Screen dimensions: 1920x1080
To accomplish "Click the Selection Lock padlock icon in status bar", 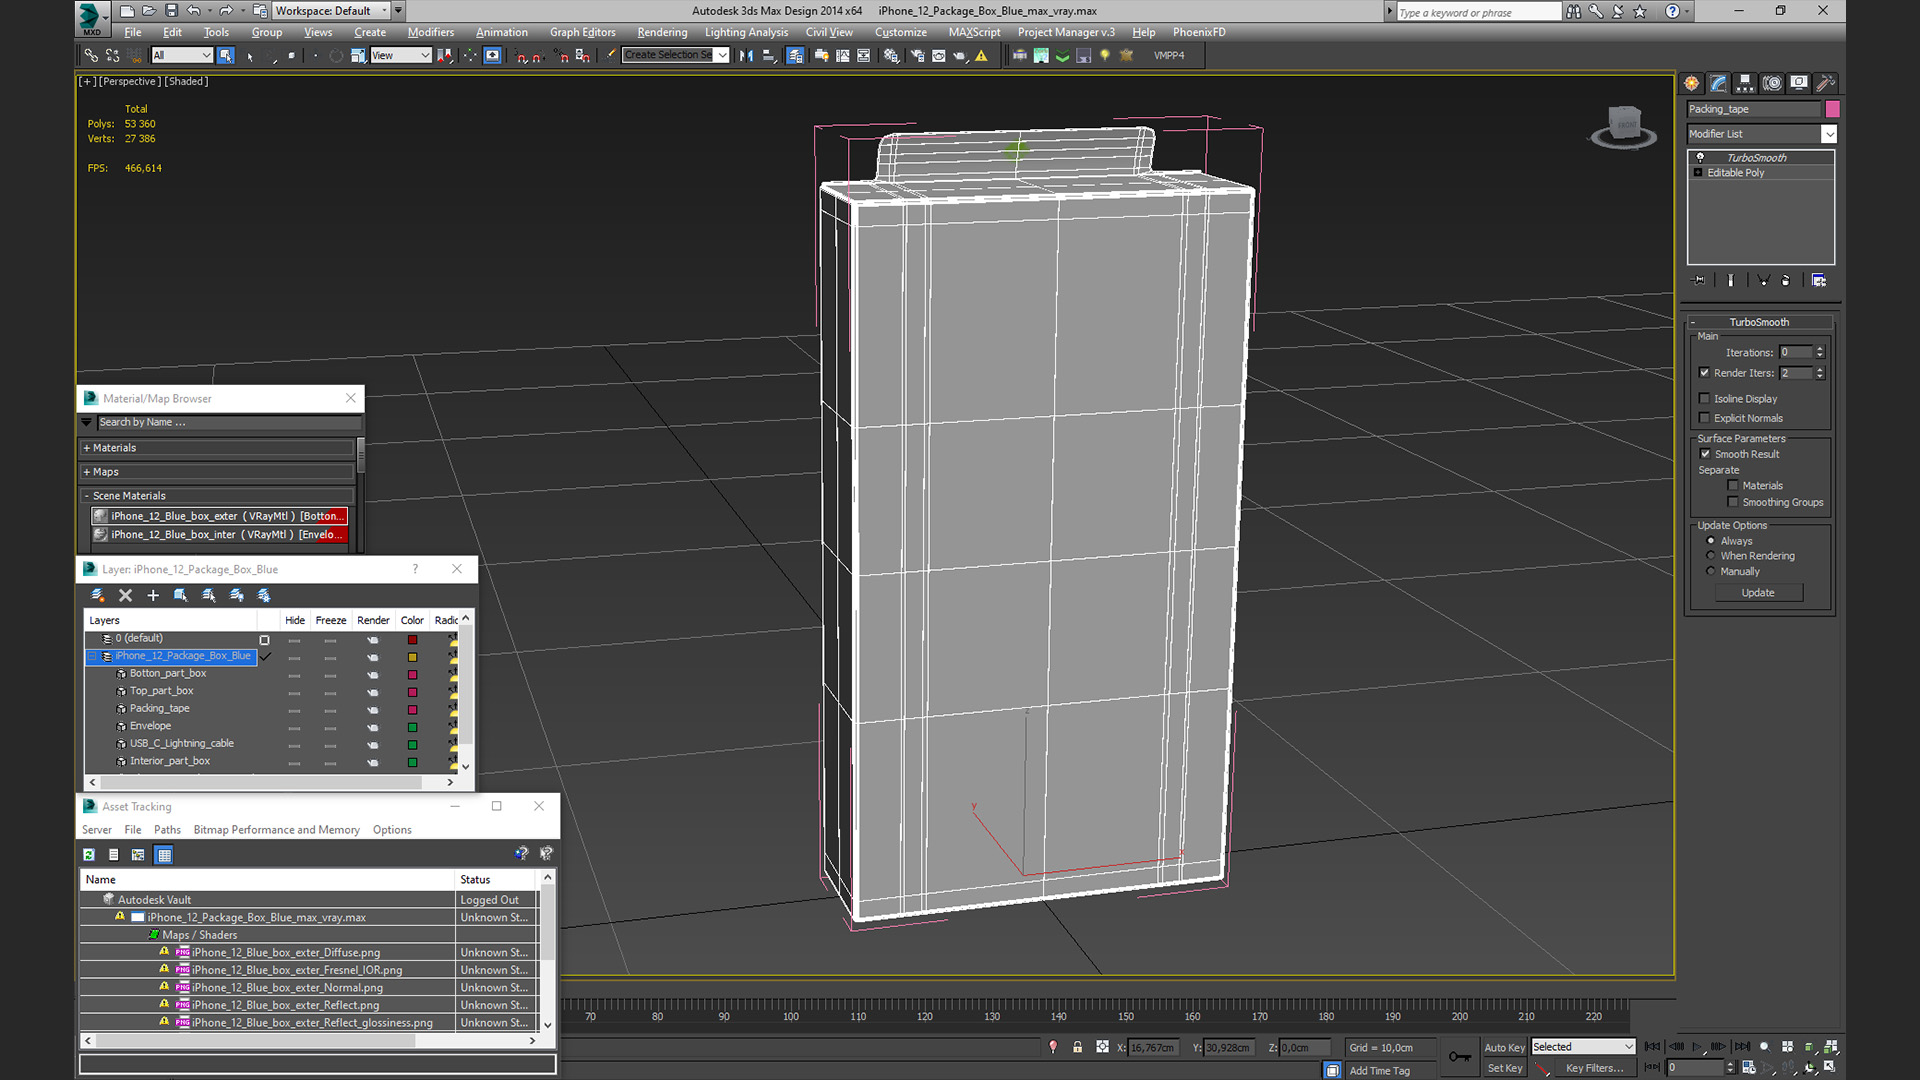I will pos(1077,1047).
